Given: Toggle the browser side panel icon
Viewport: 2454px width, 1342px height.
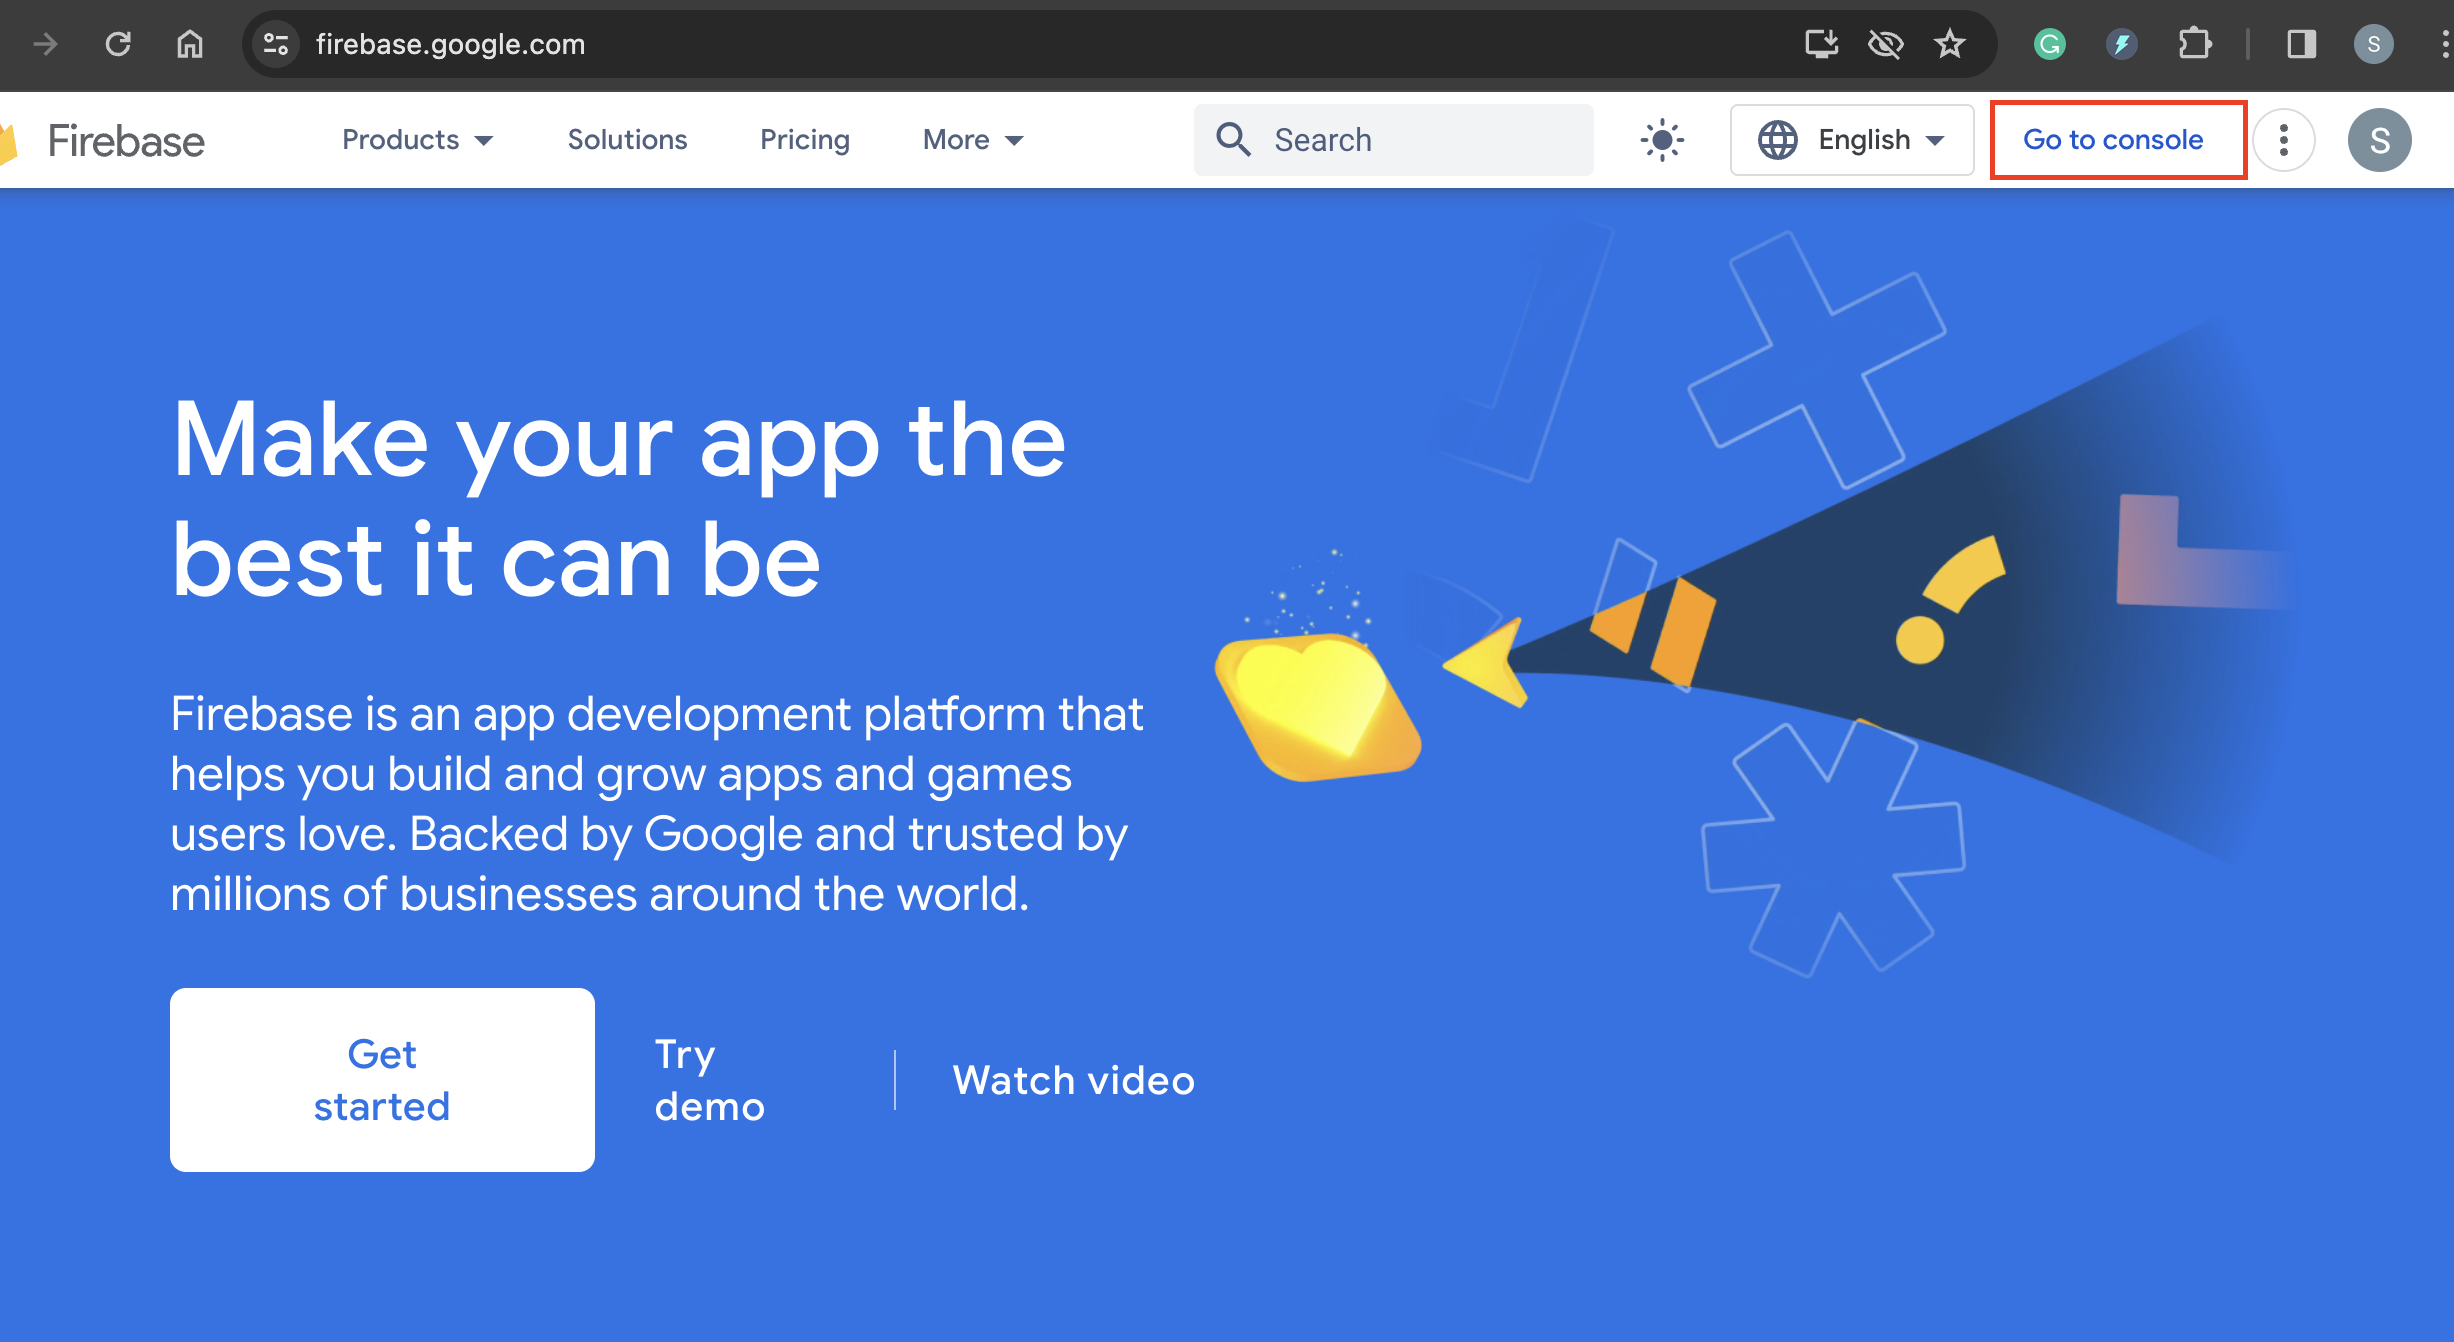Looking at the screenshot, I should click(x=2301, y=44).
